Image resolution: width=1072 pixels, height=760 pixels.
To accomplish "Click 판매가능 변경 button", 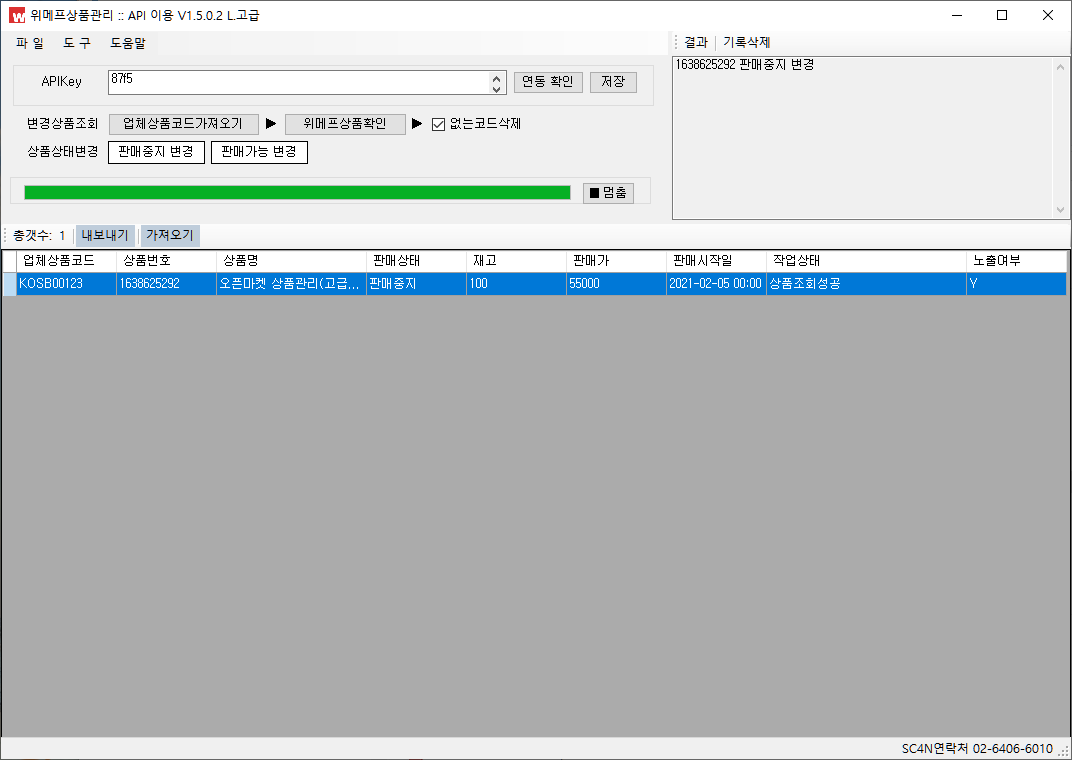I will coord(259,152).
